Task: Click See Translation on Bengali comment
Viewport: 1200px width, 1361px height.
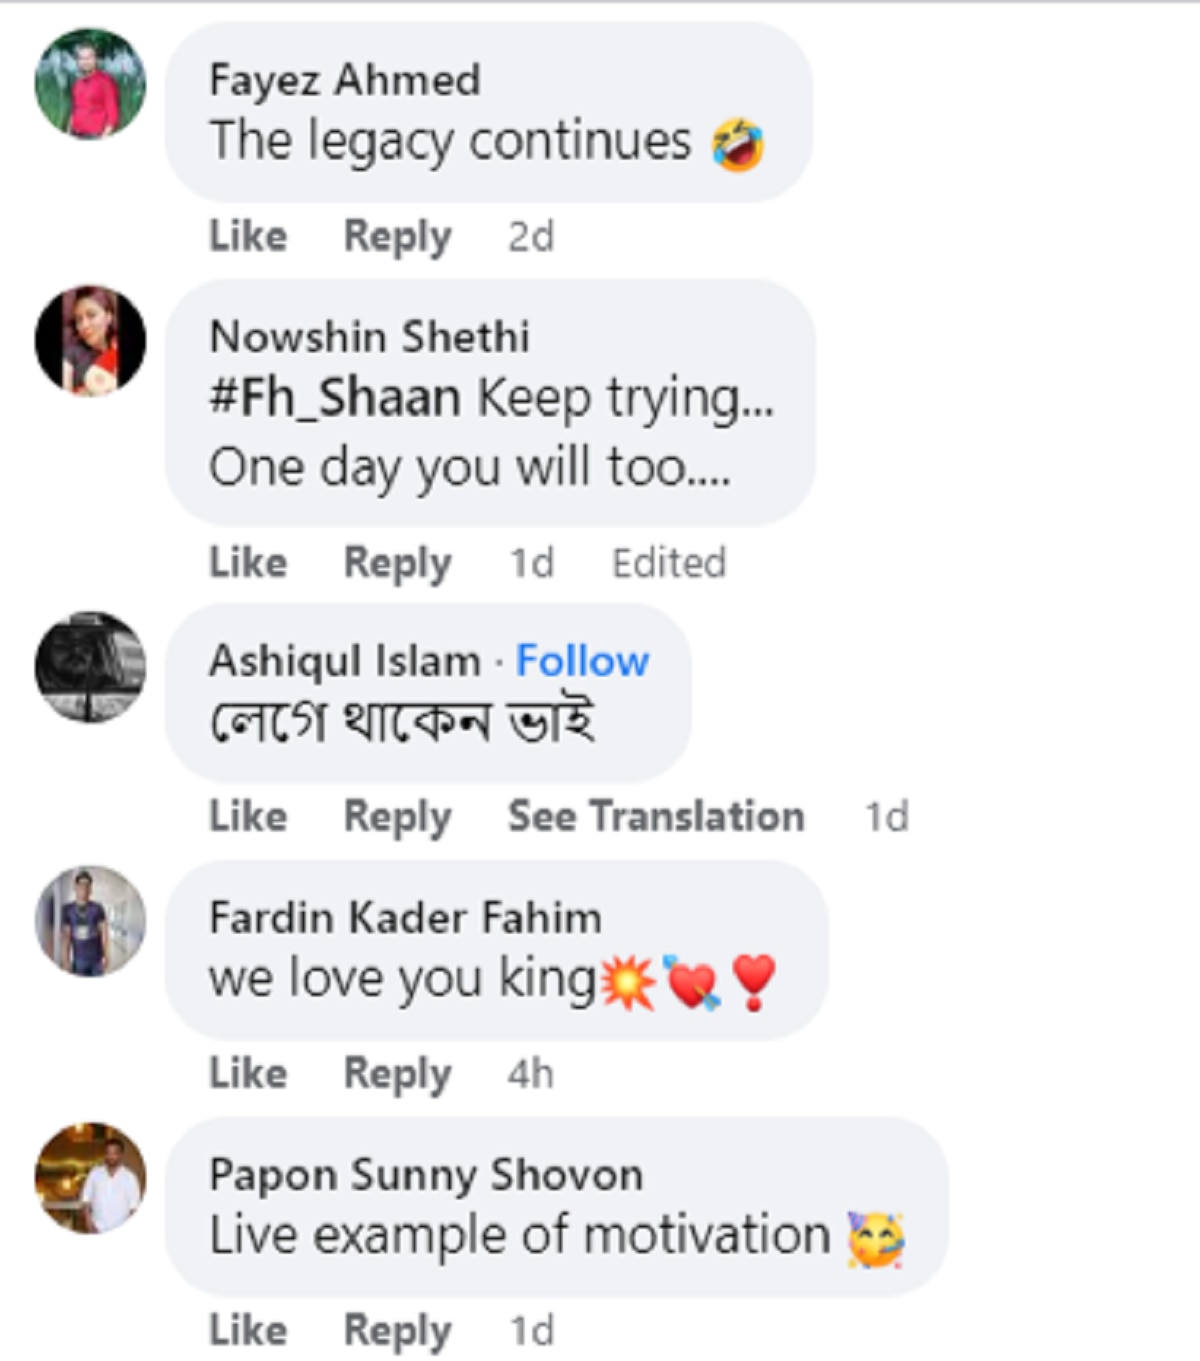Action: click(655, 817)
